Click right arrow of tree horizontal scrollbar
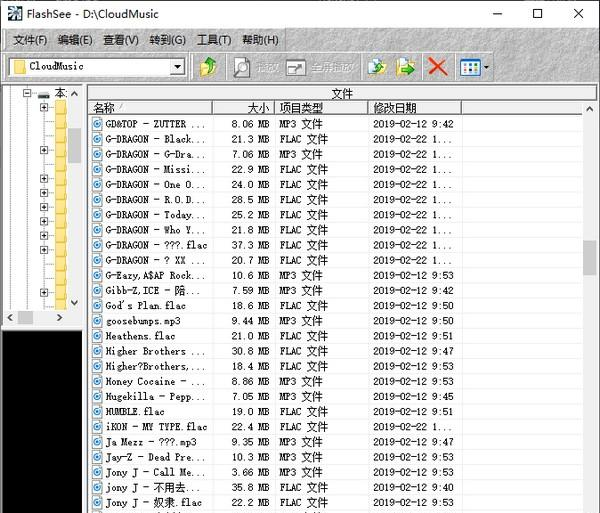 coord(59,317)
